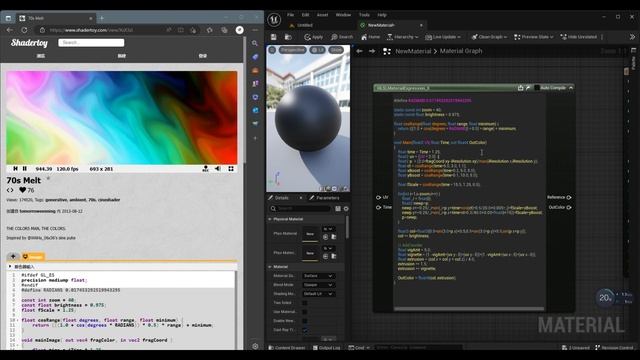Open the Perspective view mode dropdown
Screen dimensions: 640x360
tap(293, 50)
